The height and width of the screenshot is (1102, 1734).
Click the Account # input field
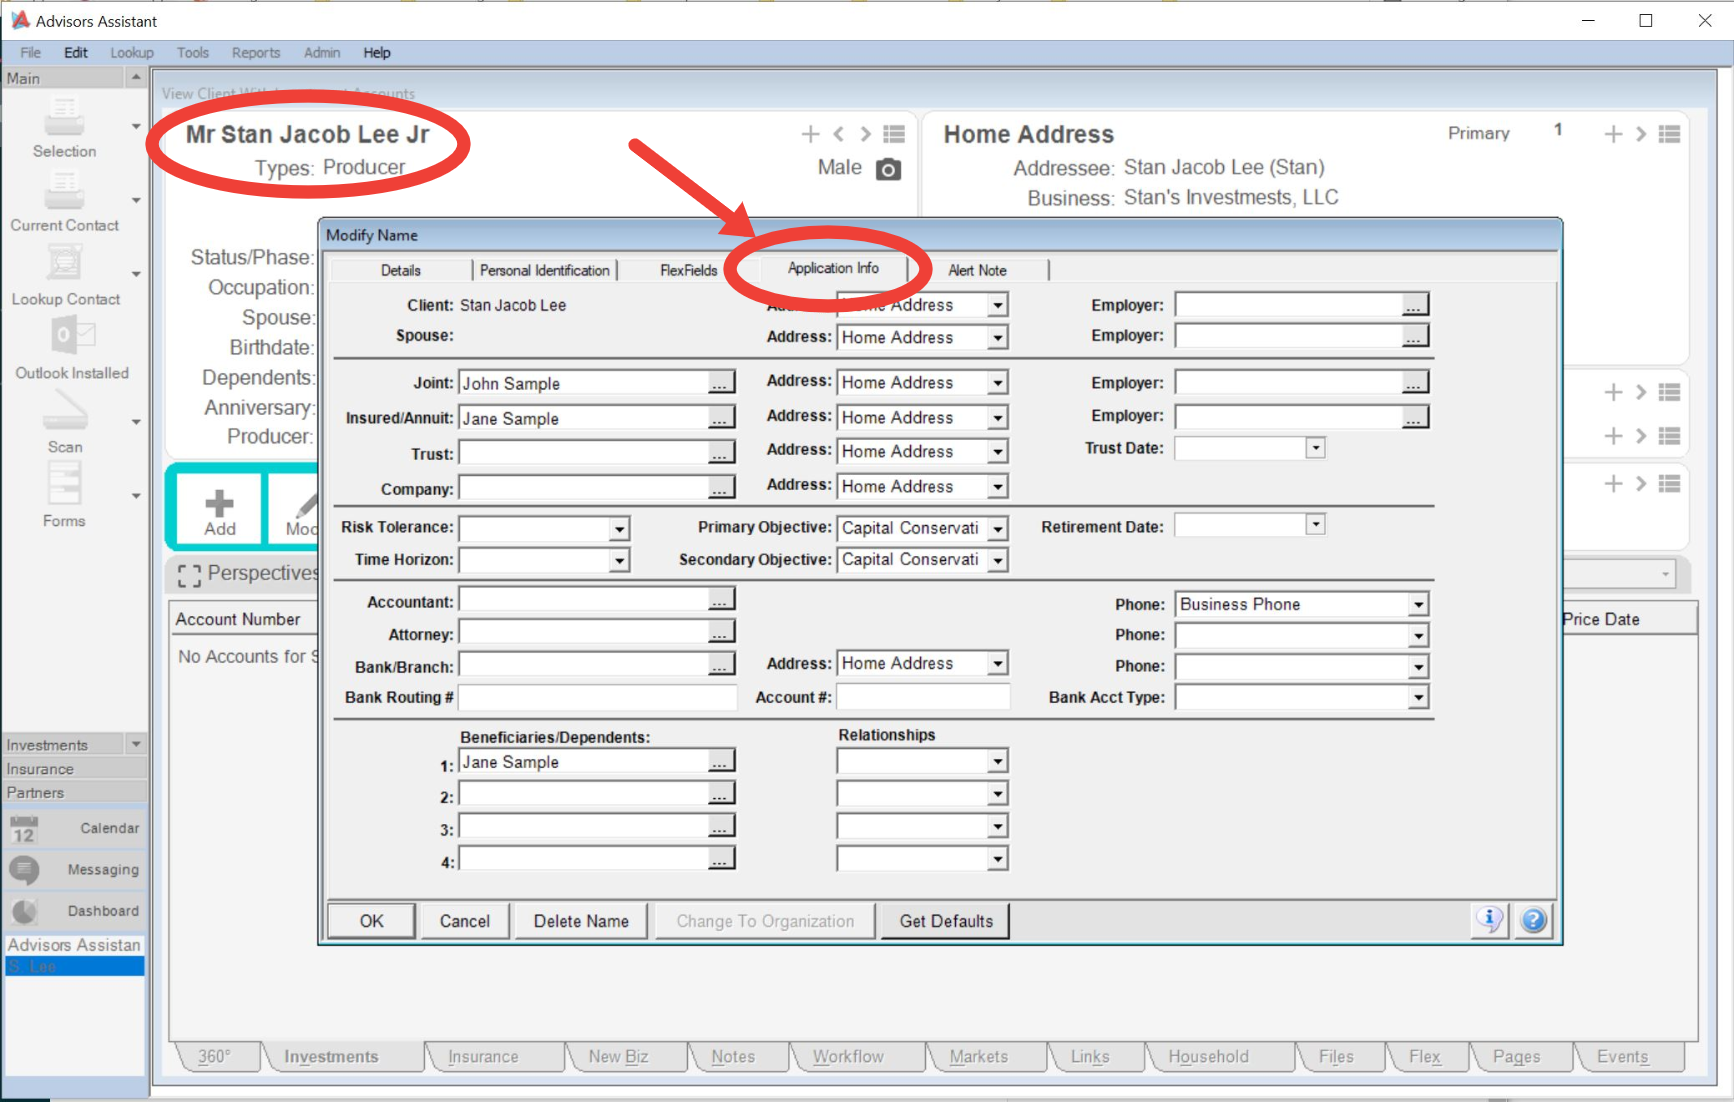tap(922, 697)
